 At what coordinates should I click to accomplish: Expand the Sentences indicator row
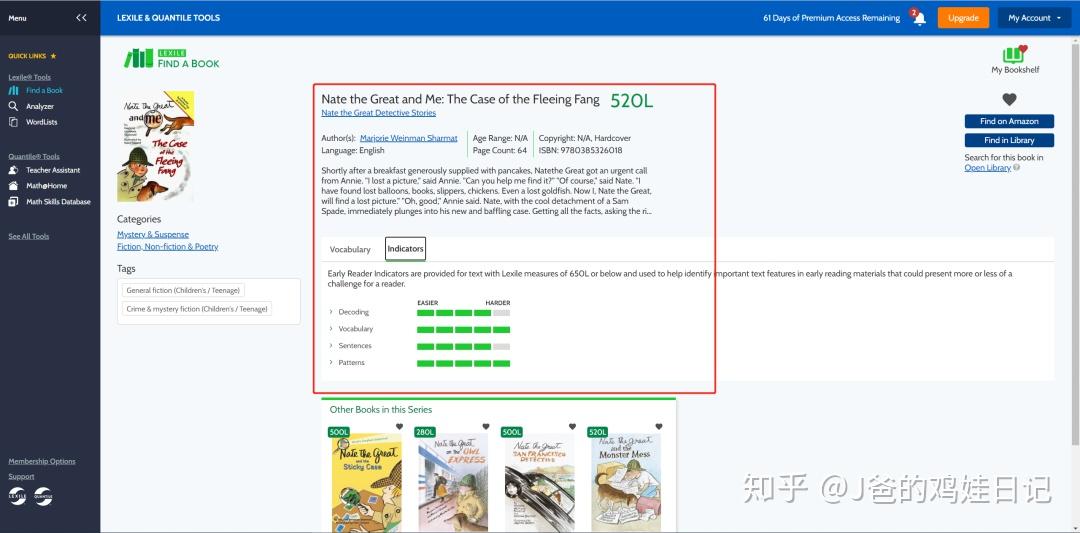(331, 346)
